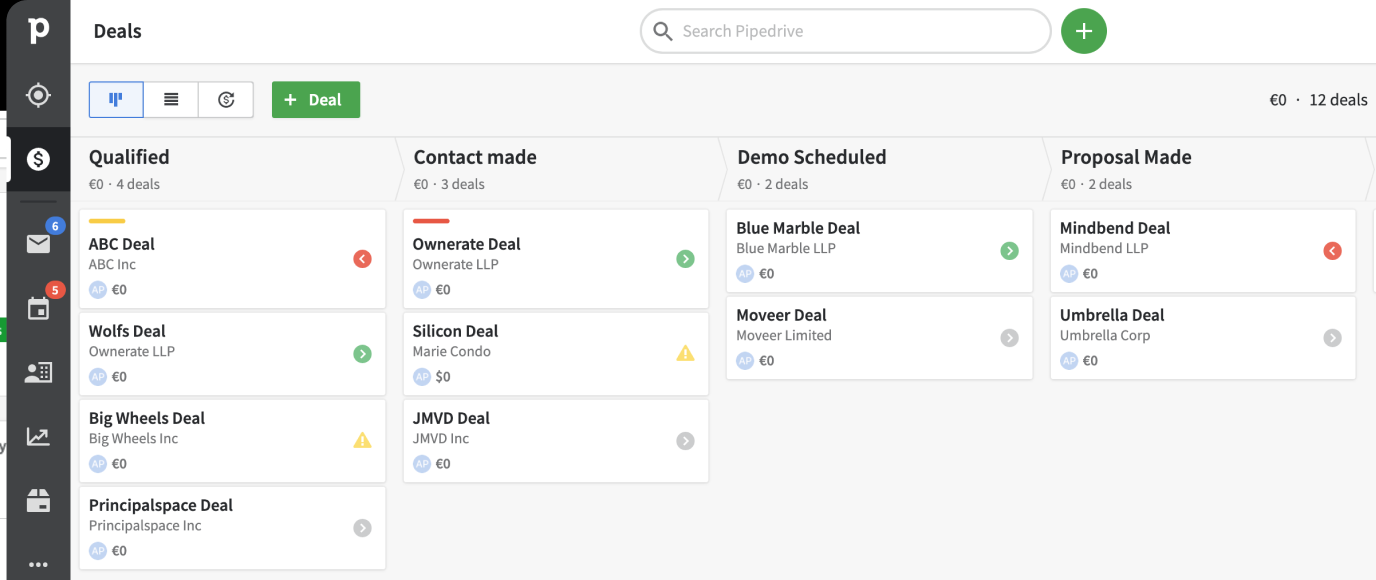Click the AP owner avatar on Umbrella Deal
Image resolution: width=1376 pixels, height=580 pixels.
click(1069, 361)
